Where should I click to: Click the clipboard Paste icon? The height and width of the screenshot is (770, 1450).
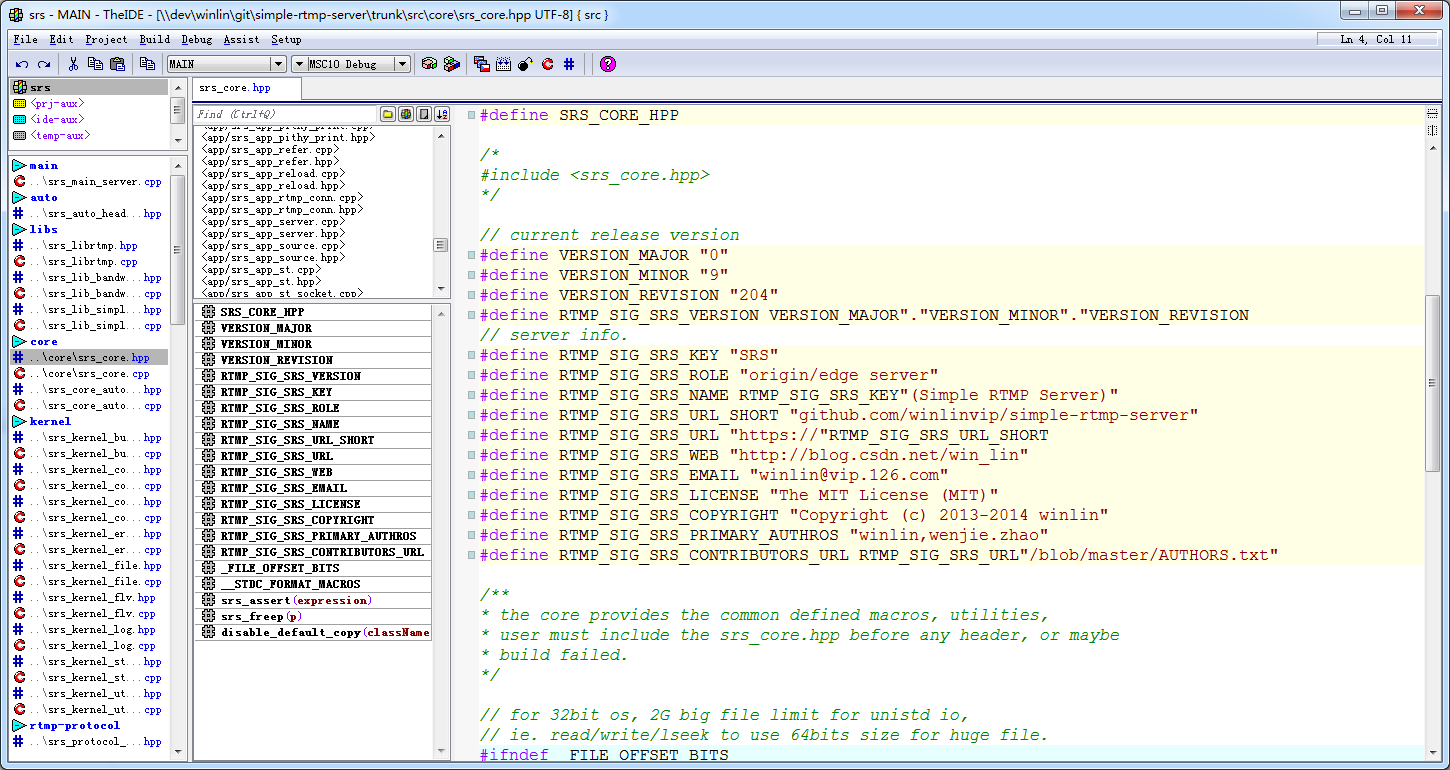pos(117,64)
